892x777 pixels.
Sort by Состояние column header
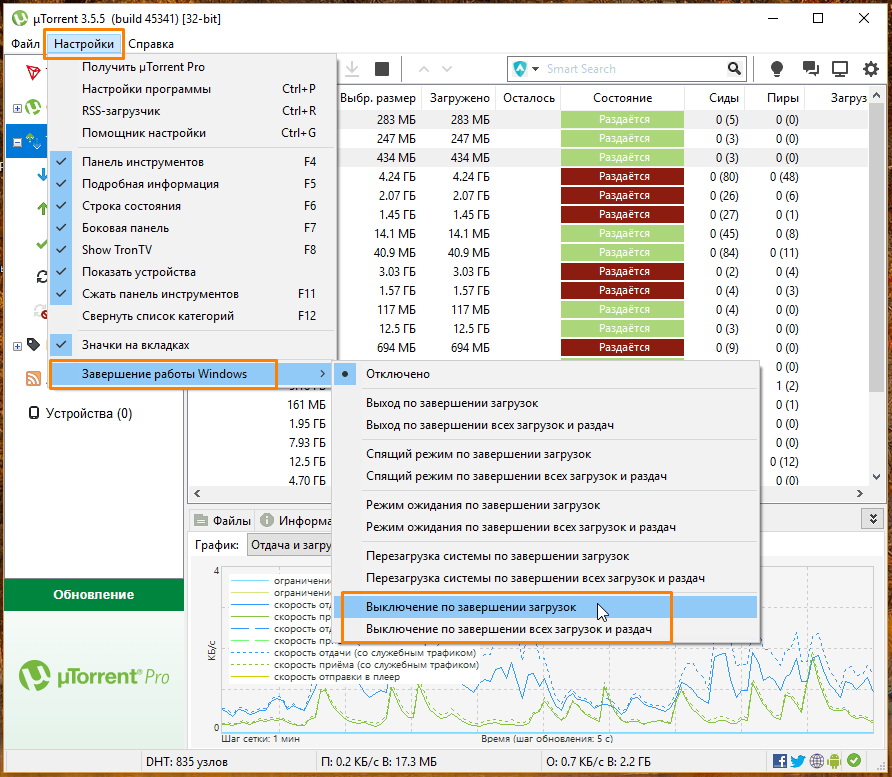(622, 98)
